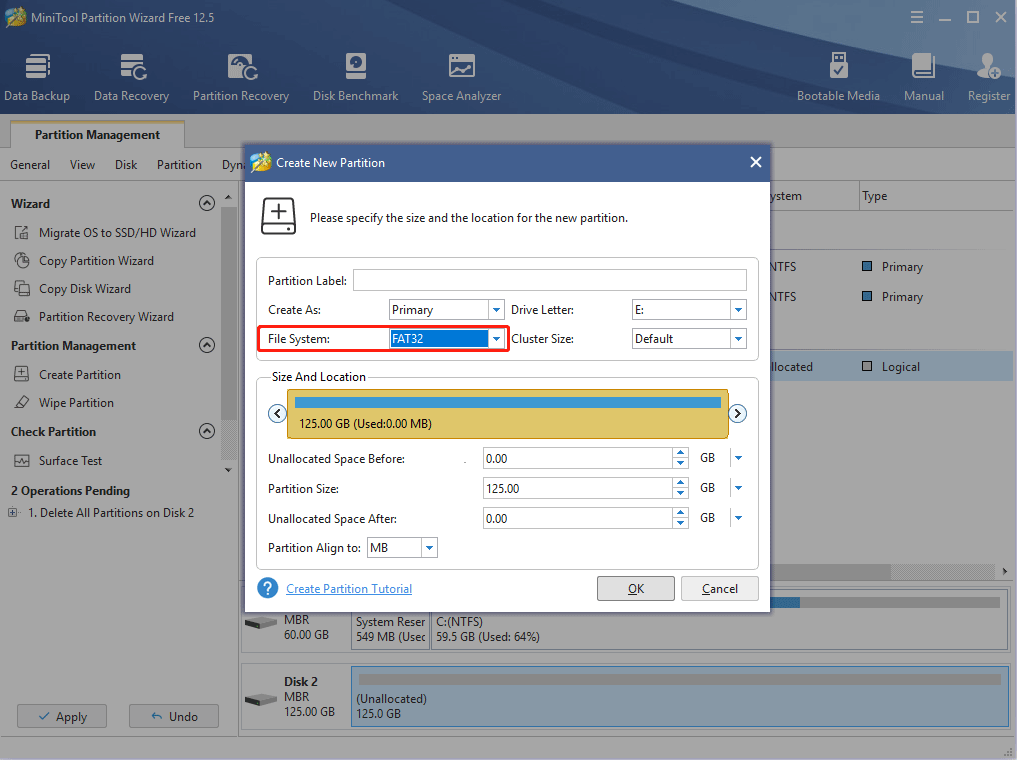This screenshot has width=1017, height=760.
Task: Open the Partition menu
Action: [x=179, y=165]
